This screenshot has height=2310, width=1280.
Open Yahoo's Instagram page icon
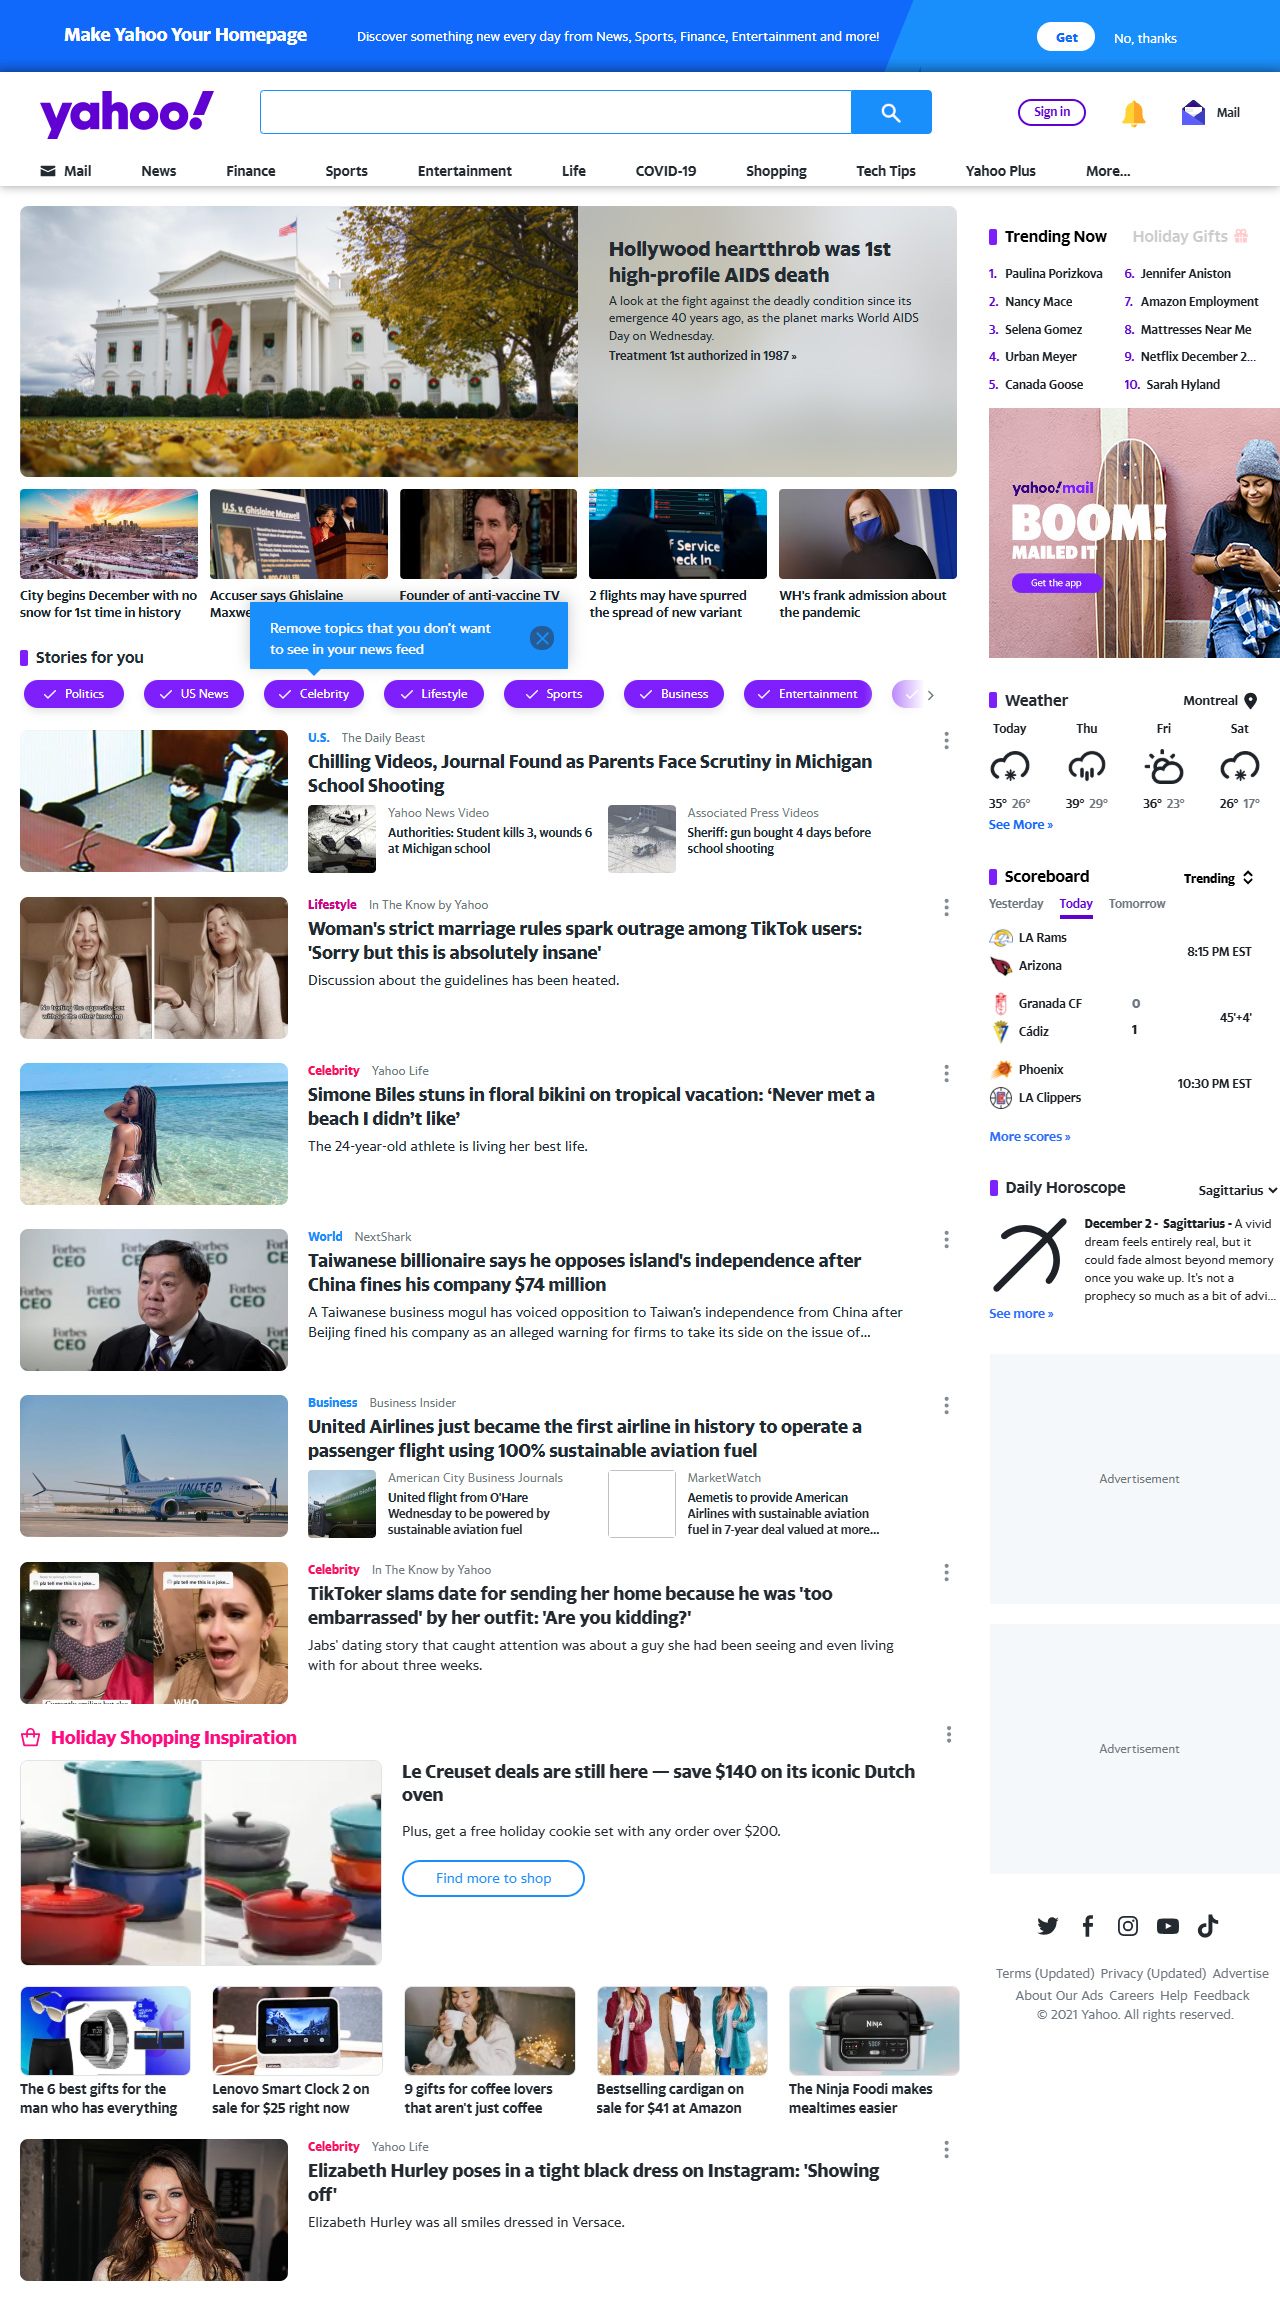pyautogui.click(x=1128, y=1926)
